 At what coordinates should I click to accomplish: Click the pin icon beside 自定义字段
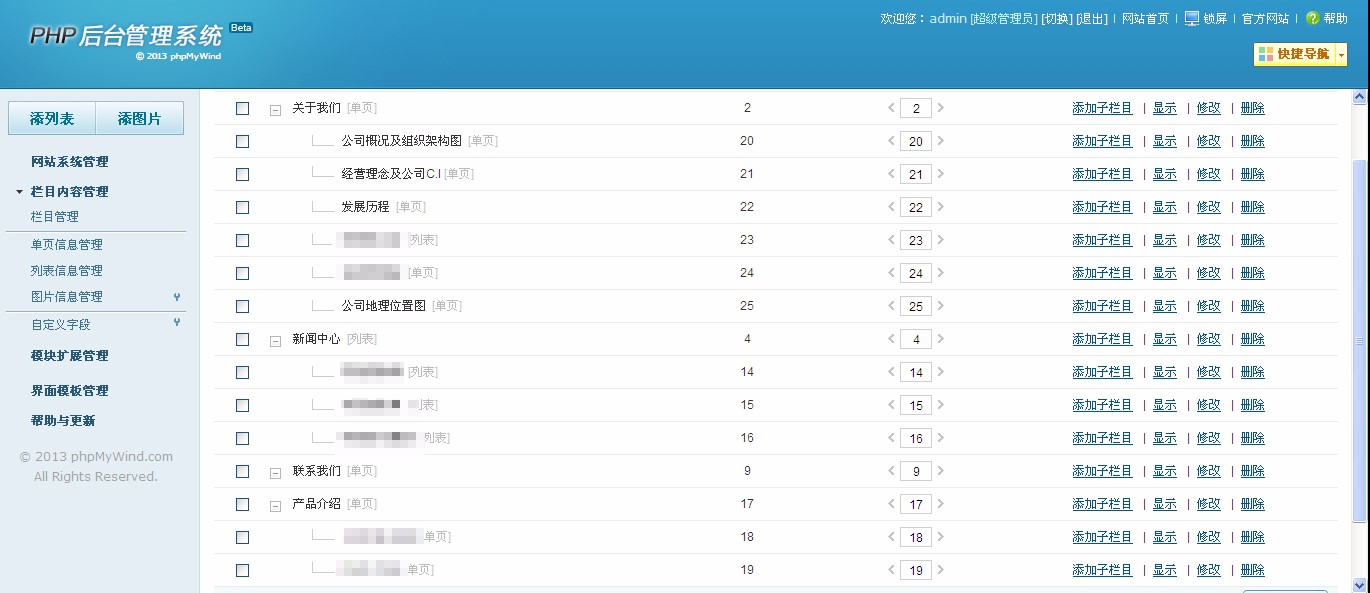(176, 323)
